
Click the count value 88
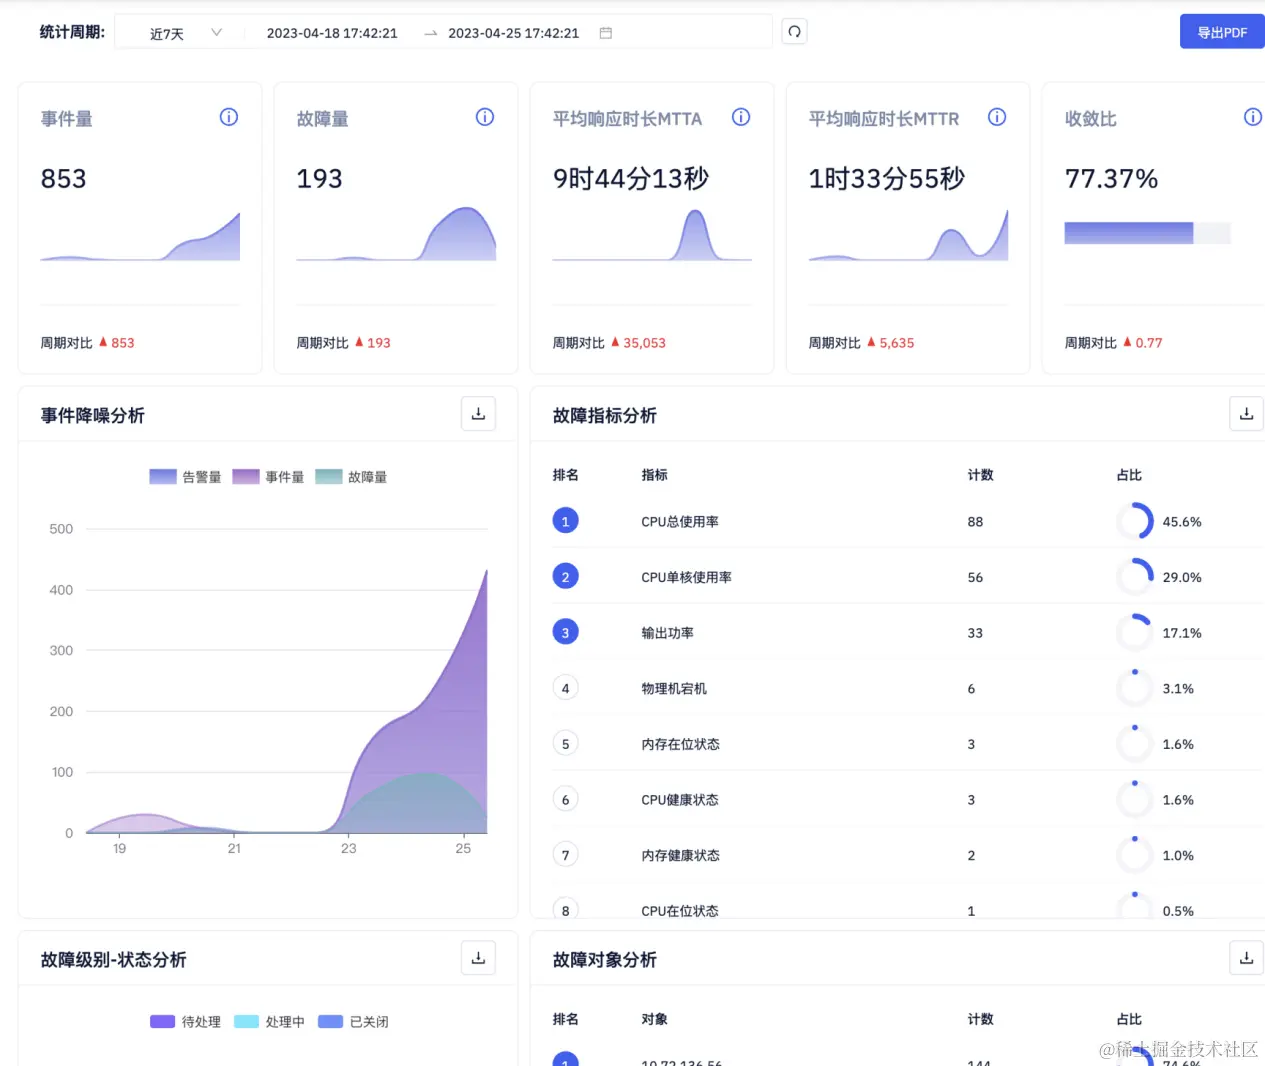tap(975, 522)
